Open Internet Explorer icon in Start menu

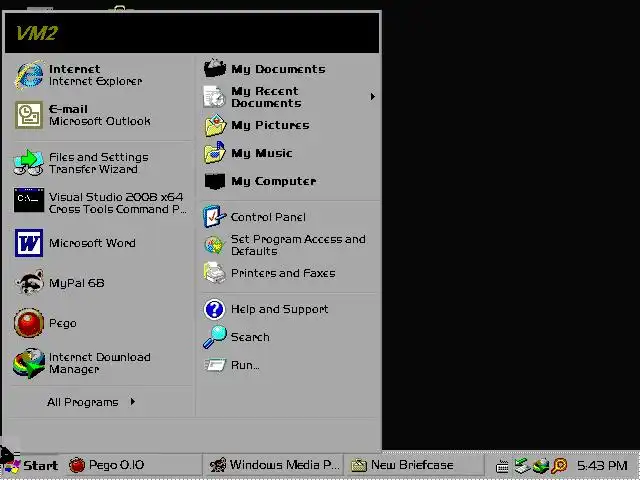point(29,75)
